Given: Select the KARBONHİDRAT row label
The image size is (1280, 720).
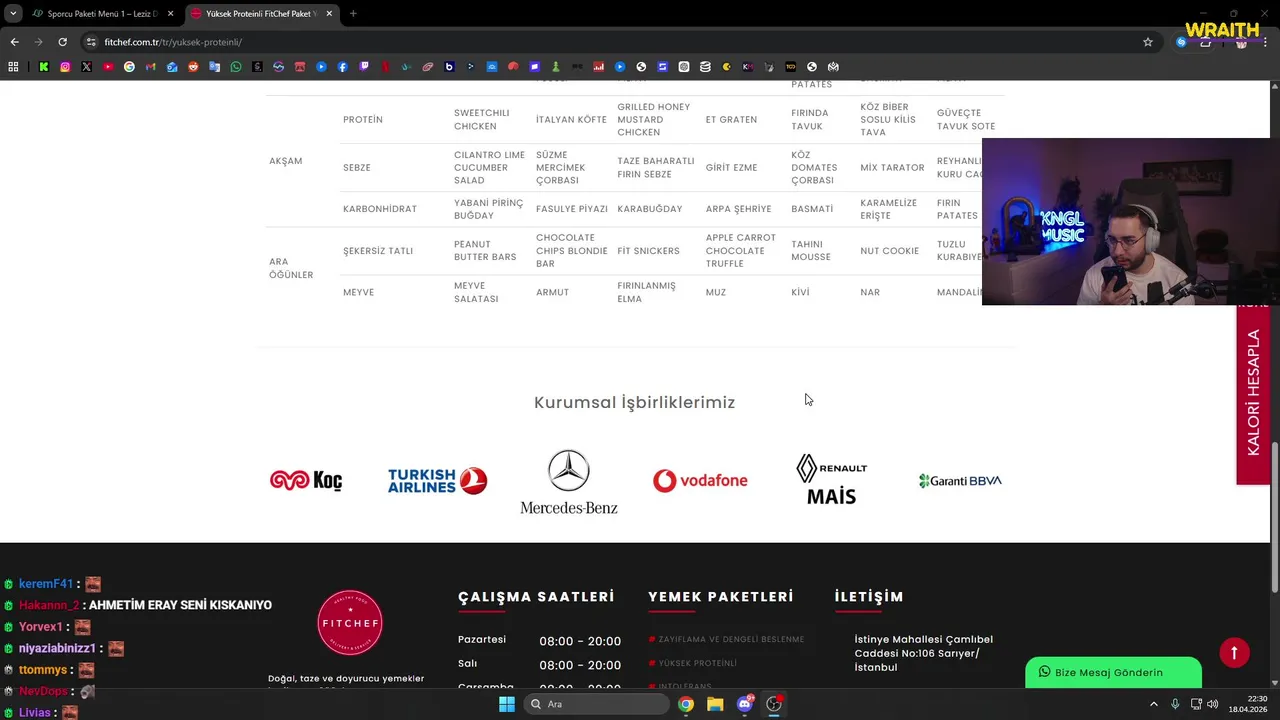Looking at the screenshot, I should (380, 209).
